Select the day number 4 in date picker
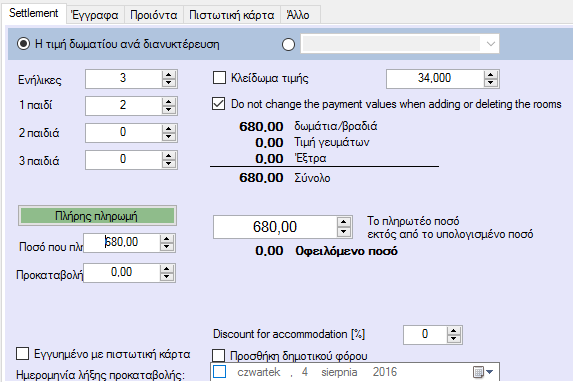This screenshot has width=573, height=382. click(x=305, y=372)
